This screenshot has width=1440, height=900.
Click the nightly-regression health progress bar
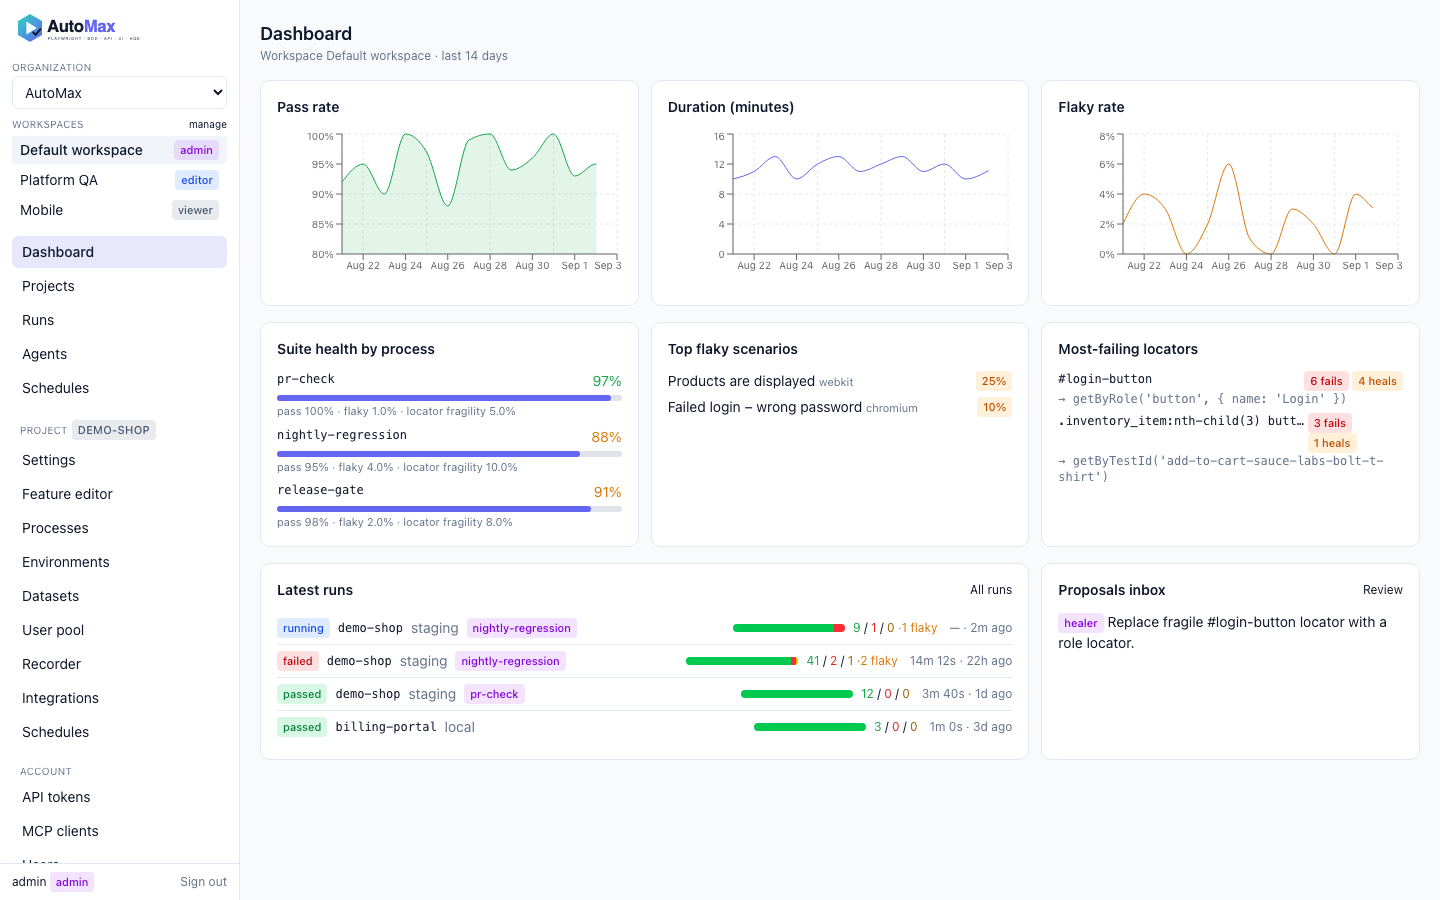(x=449, y=454)
